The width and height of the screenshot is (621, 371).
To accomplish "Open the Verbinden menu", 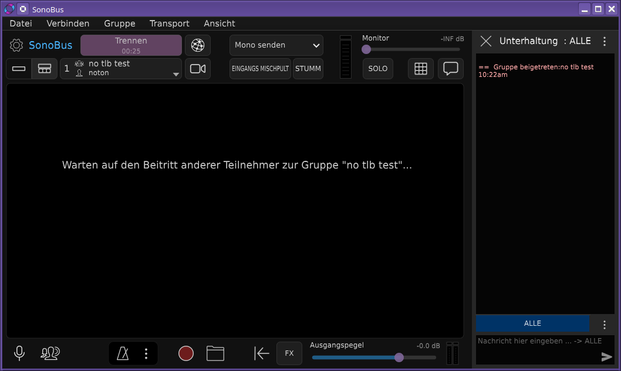I will click(68, 23).
